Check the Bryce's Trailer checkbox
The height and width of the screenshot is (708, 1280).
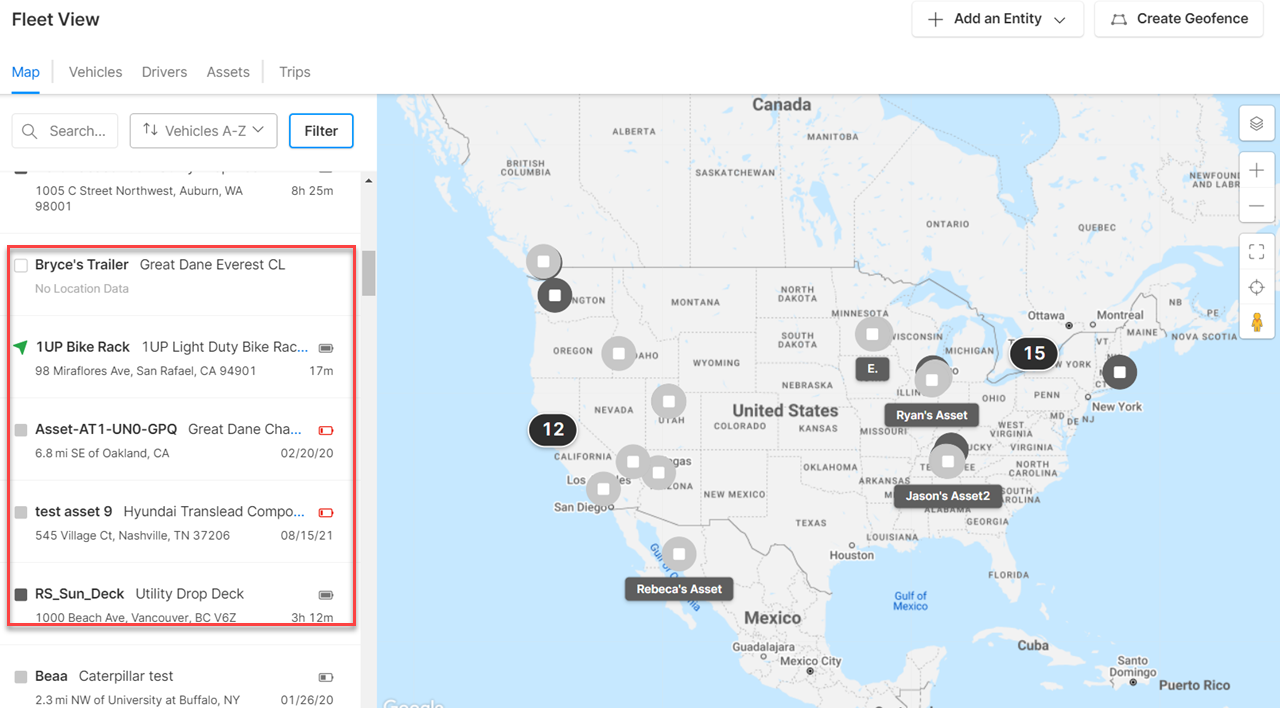tap(21, 265)
